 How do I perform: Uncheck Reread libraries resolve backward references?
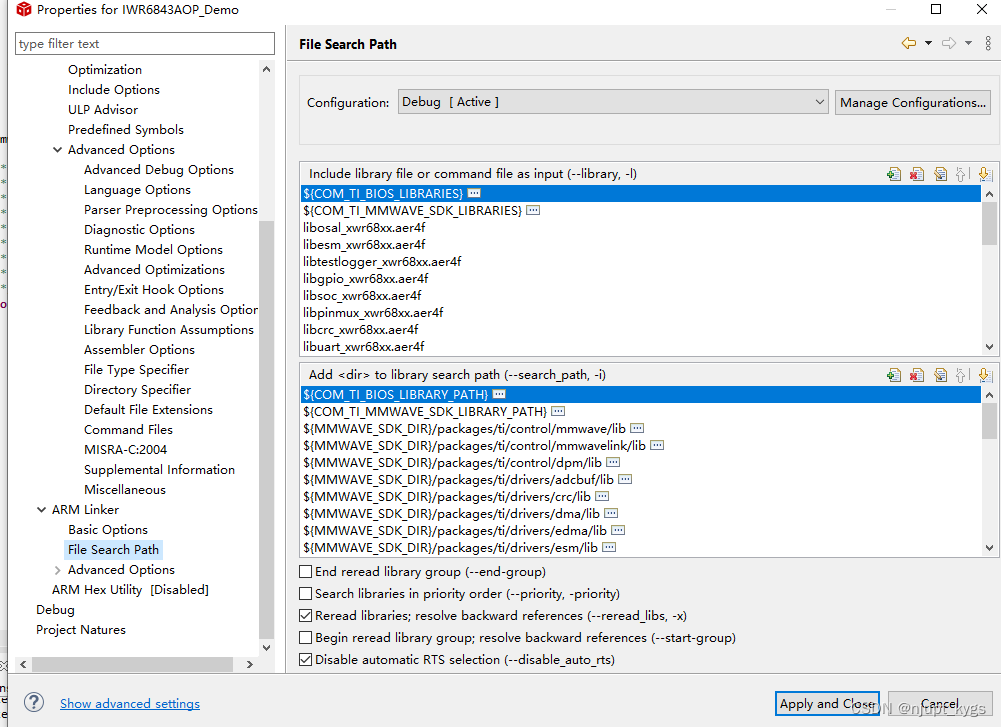tap(306, 615)
